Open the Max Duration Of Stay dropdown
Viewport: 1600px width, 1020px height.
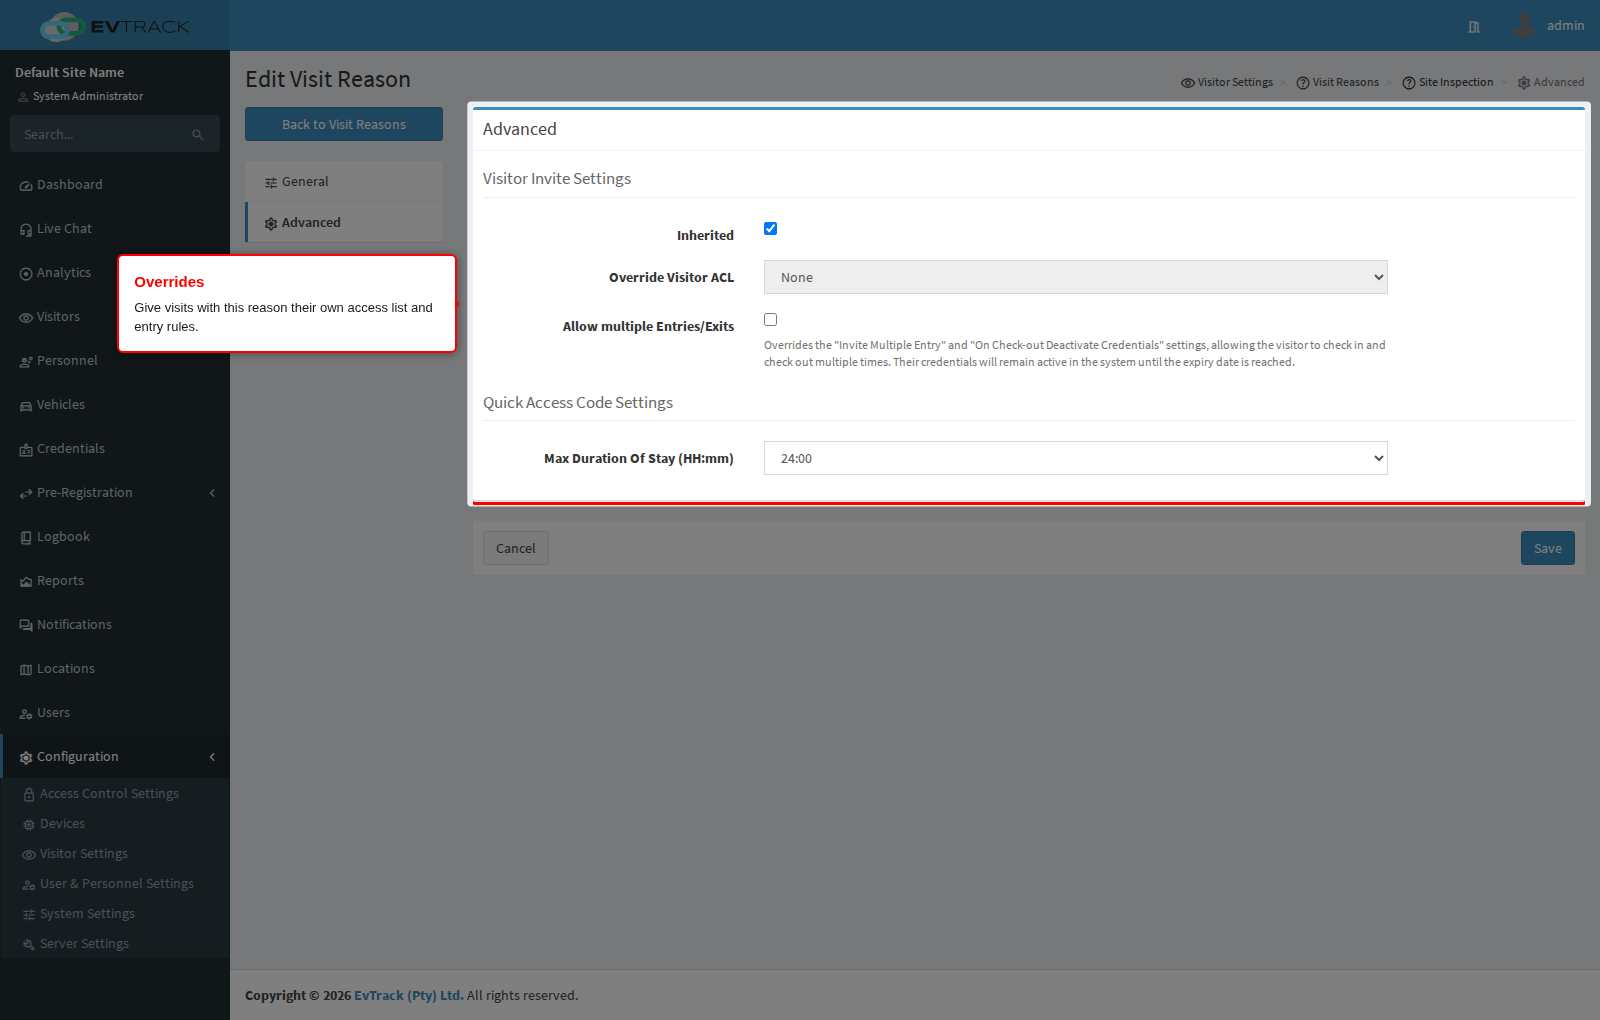click(x=1075, y=458)
